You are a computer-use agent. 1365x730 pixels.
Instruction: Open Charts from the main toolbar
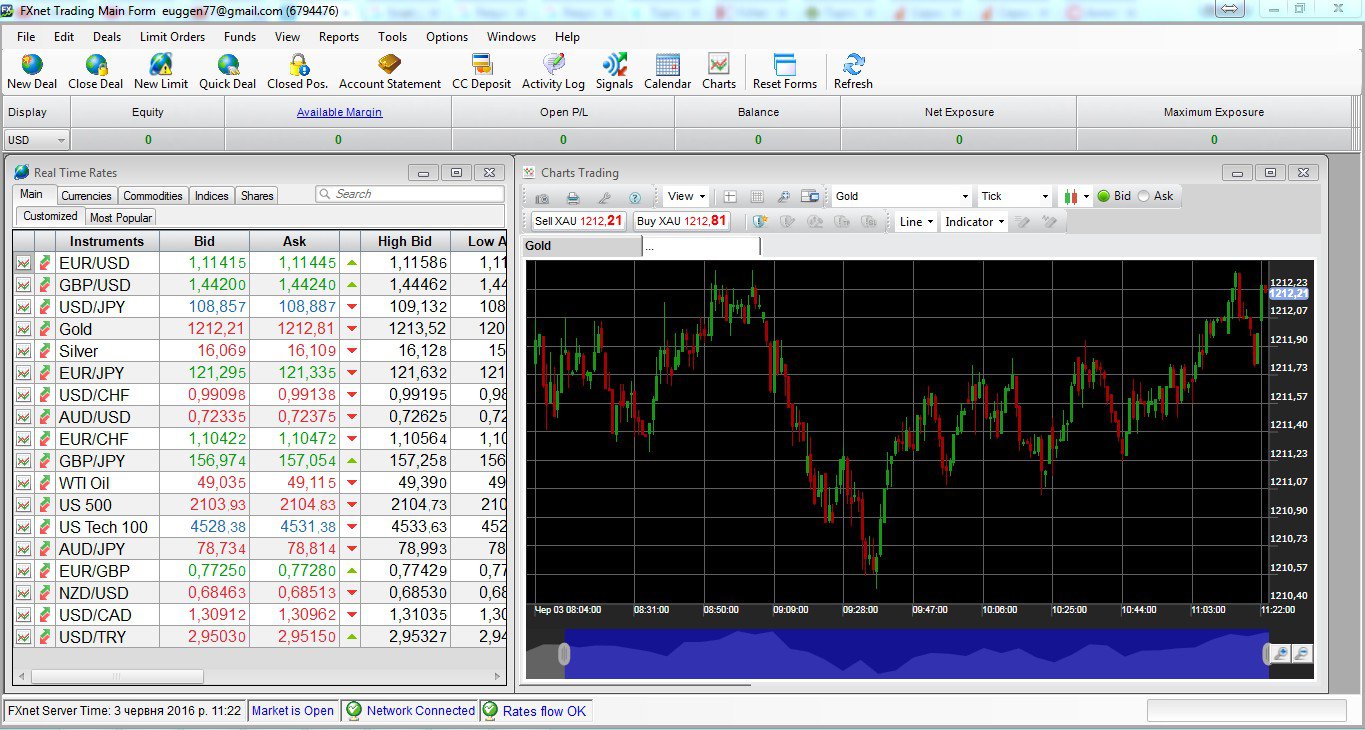(718, 72)
